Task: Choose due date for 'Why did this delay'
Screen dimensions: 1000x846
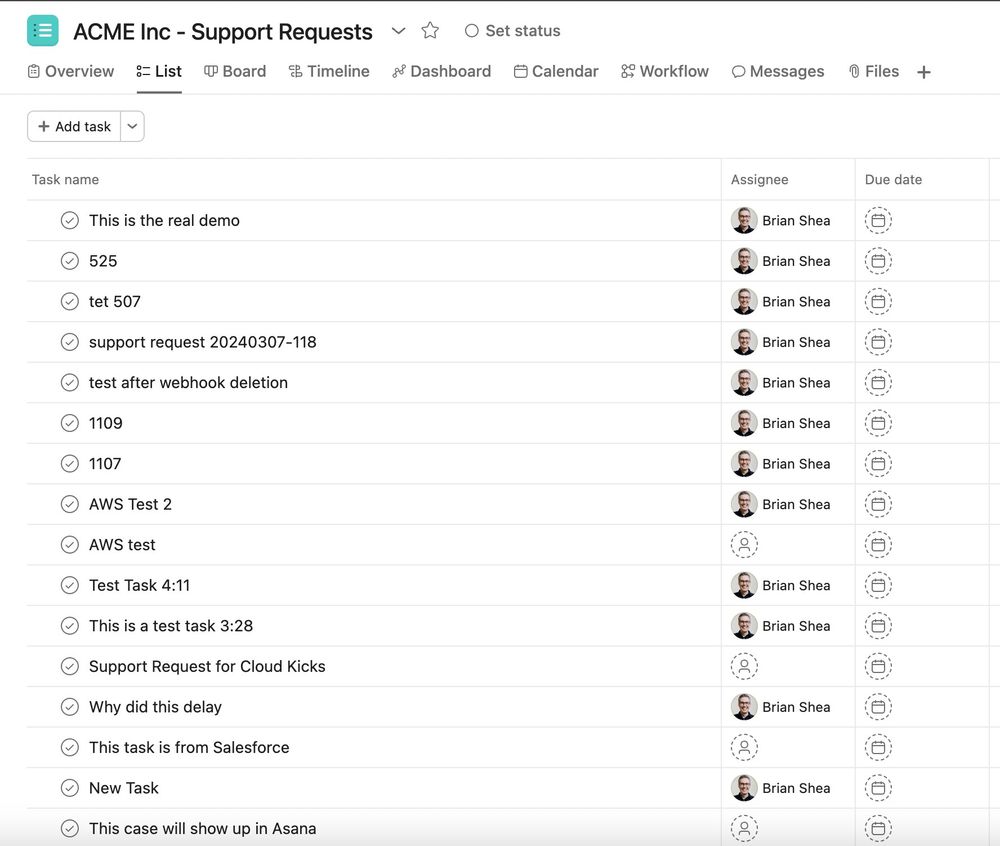Action: 878,707
